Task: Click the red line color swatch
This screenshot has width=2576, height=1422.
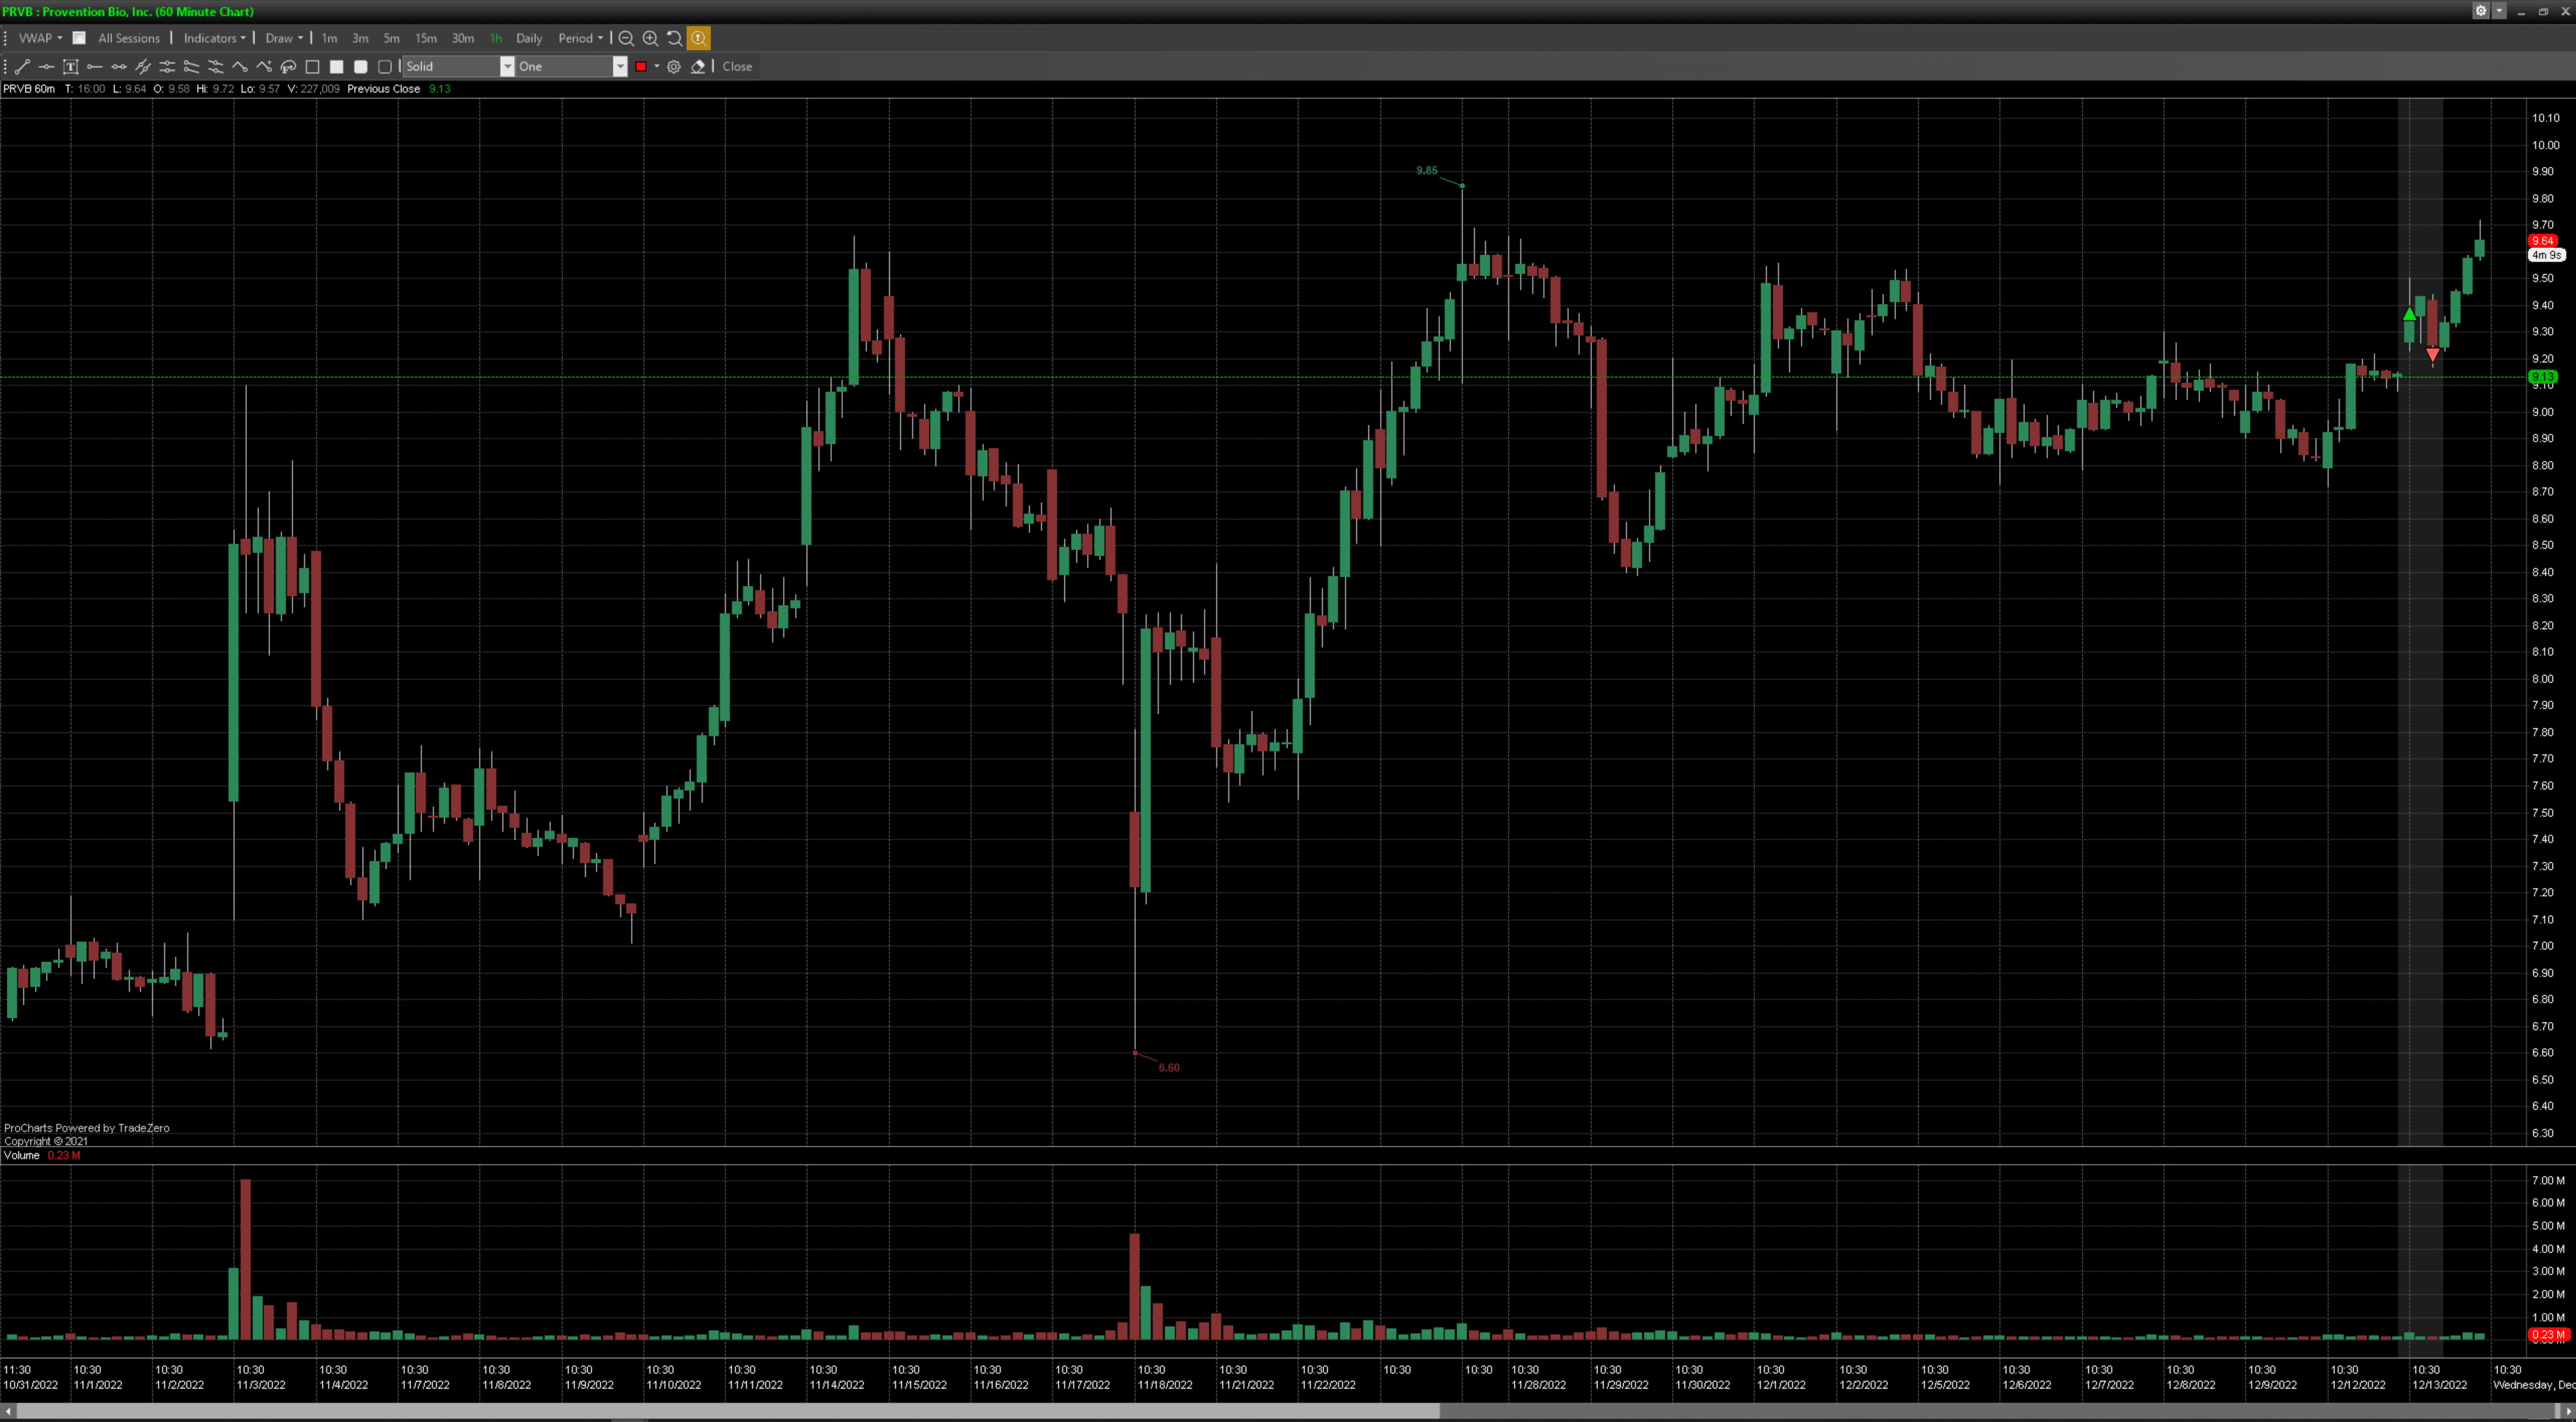Action: point(641,67)
